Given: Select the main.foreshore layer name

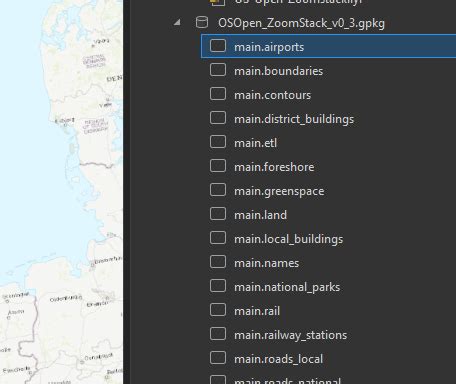Looking at the screenshot, I should pos(274,167).
